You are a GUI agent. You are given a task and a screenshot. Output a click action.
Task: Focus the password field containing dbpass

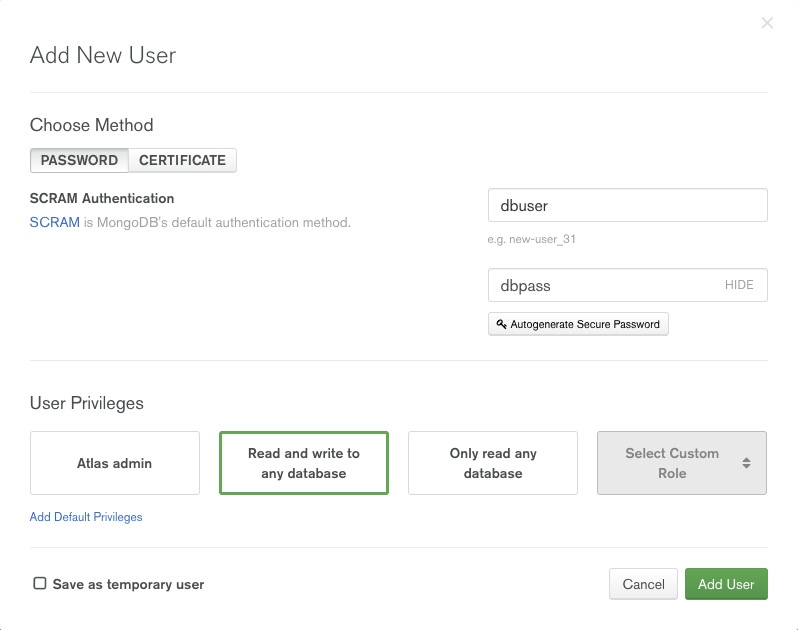[x=600, y=285]
